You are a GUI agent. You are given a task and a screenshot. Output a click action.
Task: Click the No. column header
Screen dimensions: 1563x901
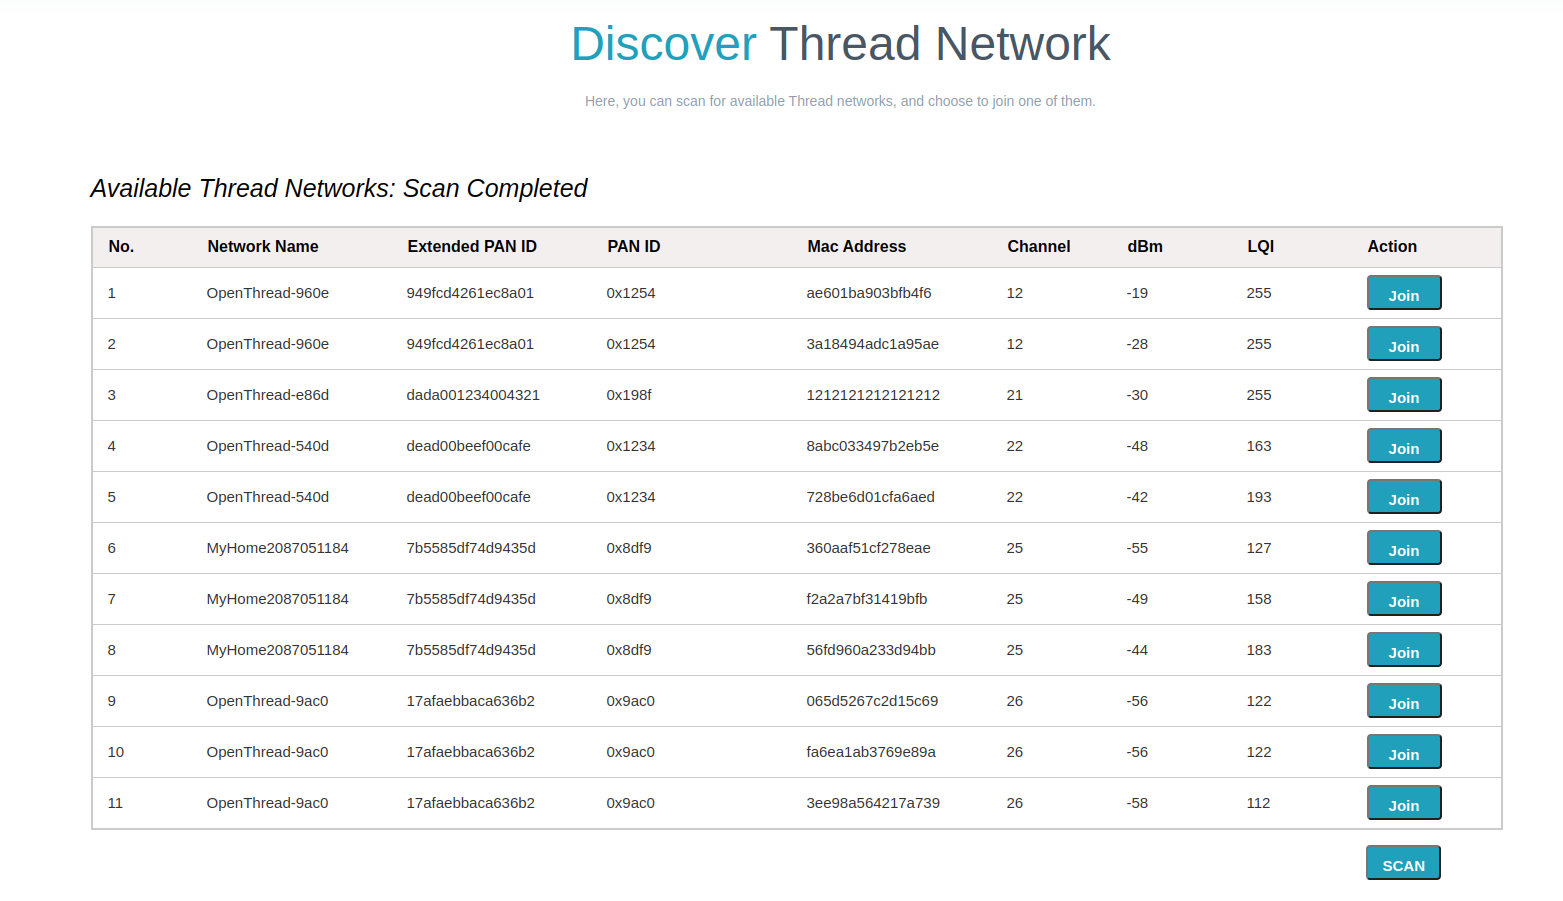tap(121, 246)
